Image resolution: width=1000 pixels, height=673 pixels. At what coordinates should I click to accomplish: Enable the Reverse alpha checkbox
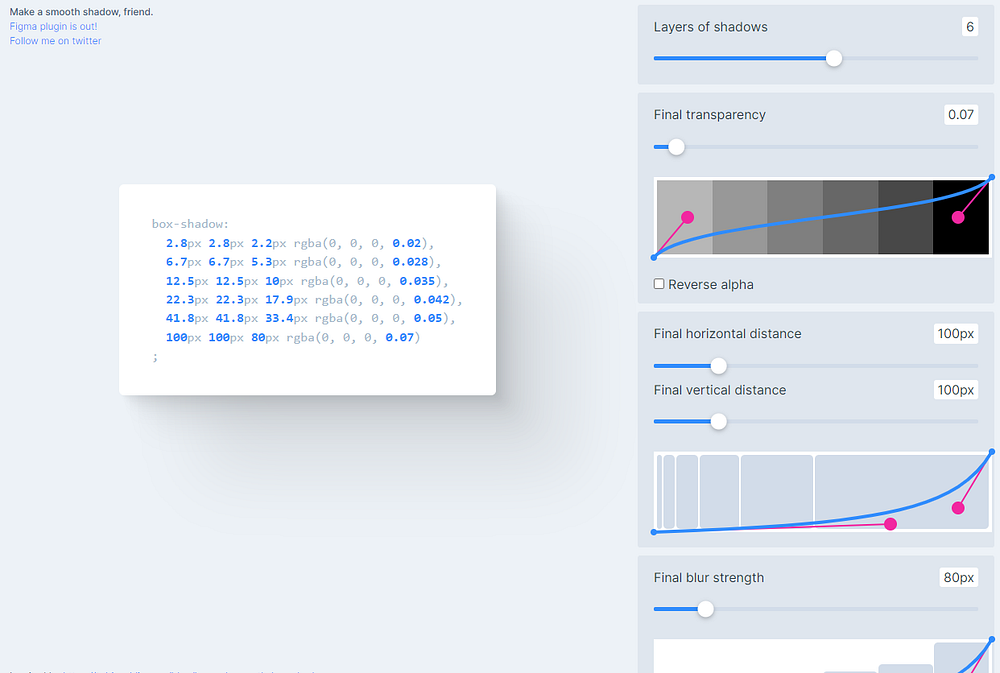click(659, 284)
